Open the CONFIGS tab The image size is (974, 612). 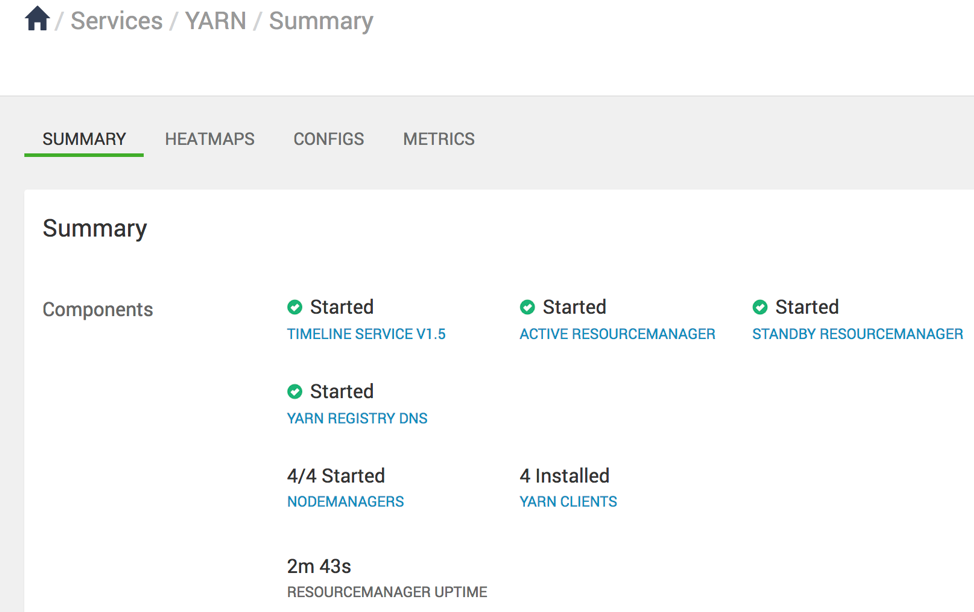coord(328,139)
